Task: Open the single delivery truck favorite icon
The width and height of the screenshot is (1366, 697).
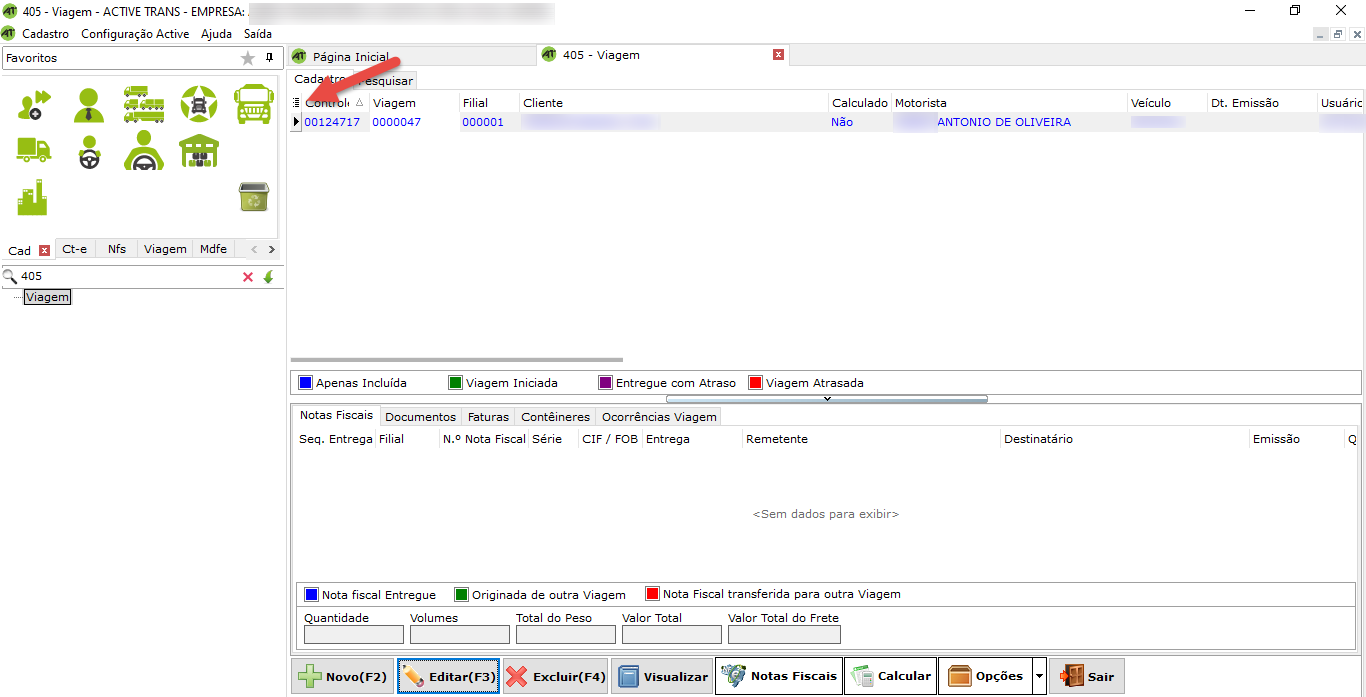Action: [x=33, y=151]
